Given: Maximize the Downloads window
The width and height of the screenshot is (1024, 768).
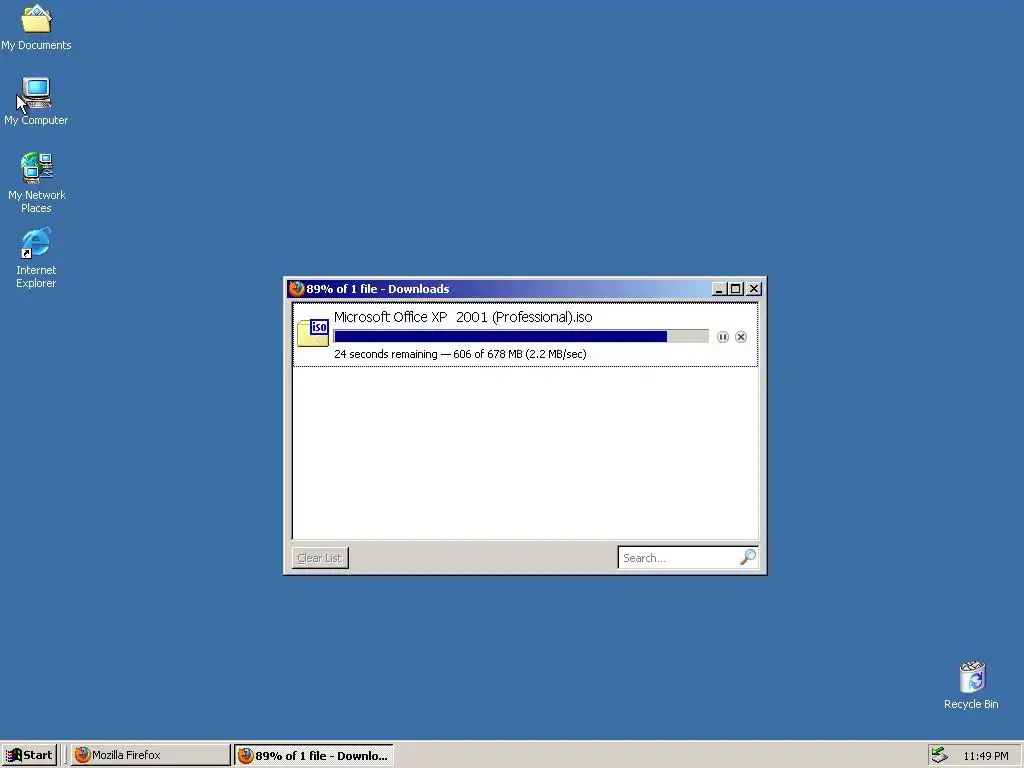Looking at the screenshot, I should point(735,289).
